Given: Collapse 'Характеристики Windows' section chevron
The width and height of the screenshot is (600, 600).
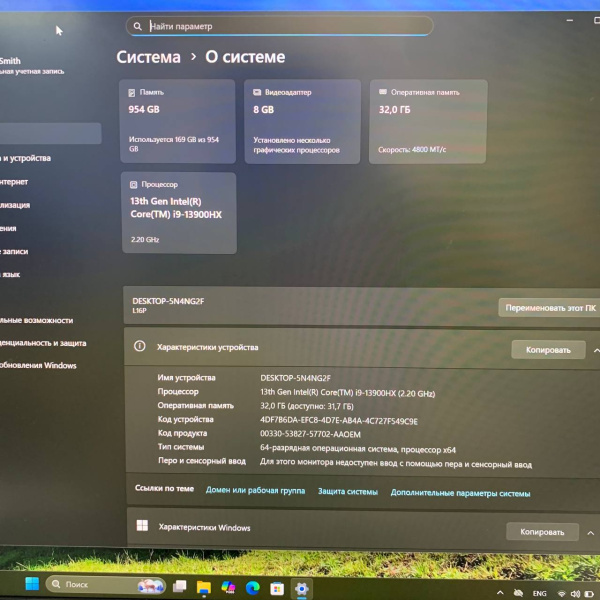Looking at the screenshot, I should (590, 533).
